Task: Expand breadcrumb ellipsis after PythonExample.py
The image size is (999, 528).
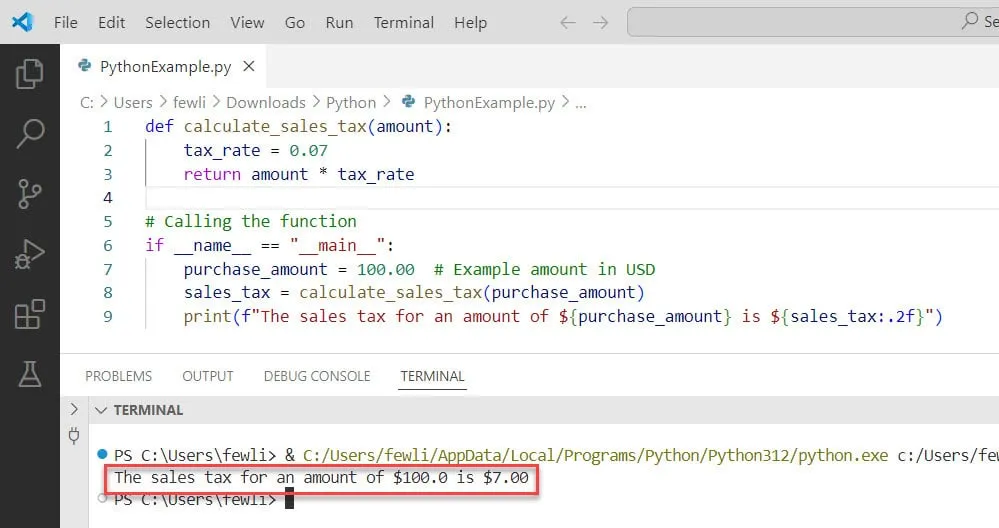Action: 581,102
